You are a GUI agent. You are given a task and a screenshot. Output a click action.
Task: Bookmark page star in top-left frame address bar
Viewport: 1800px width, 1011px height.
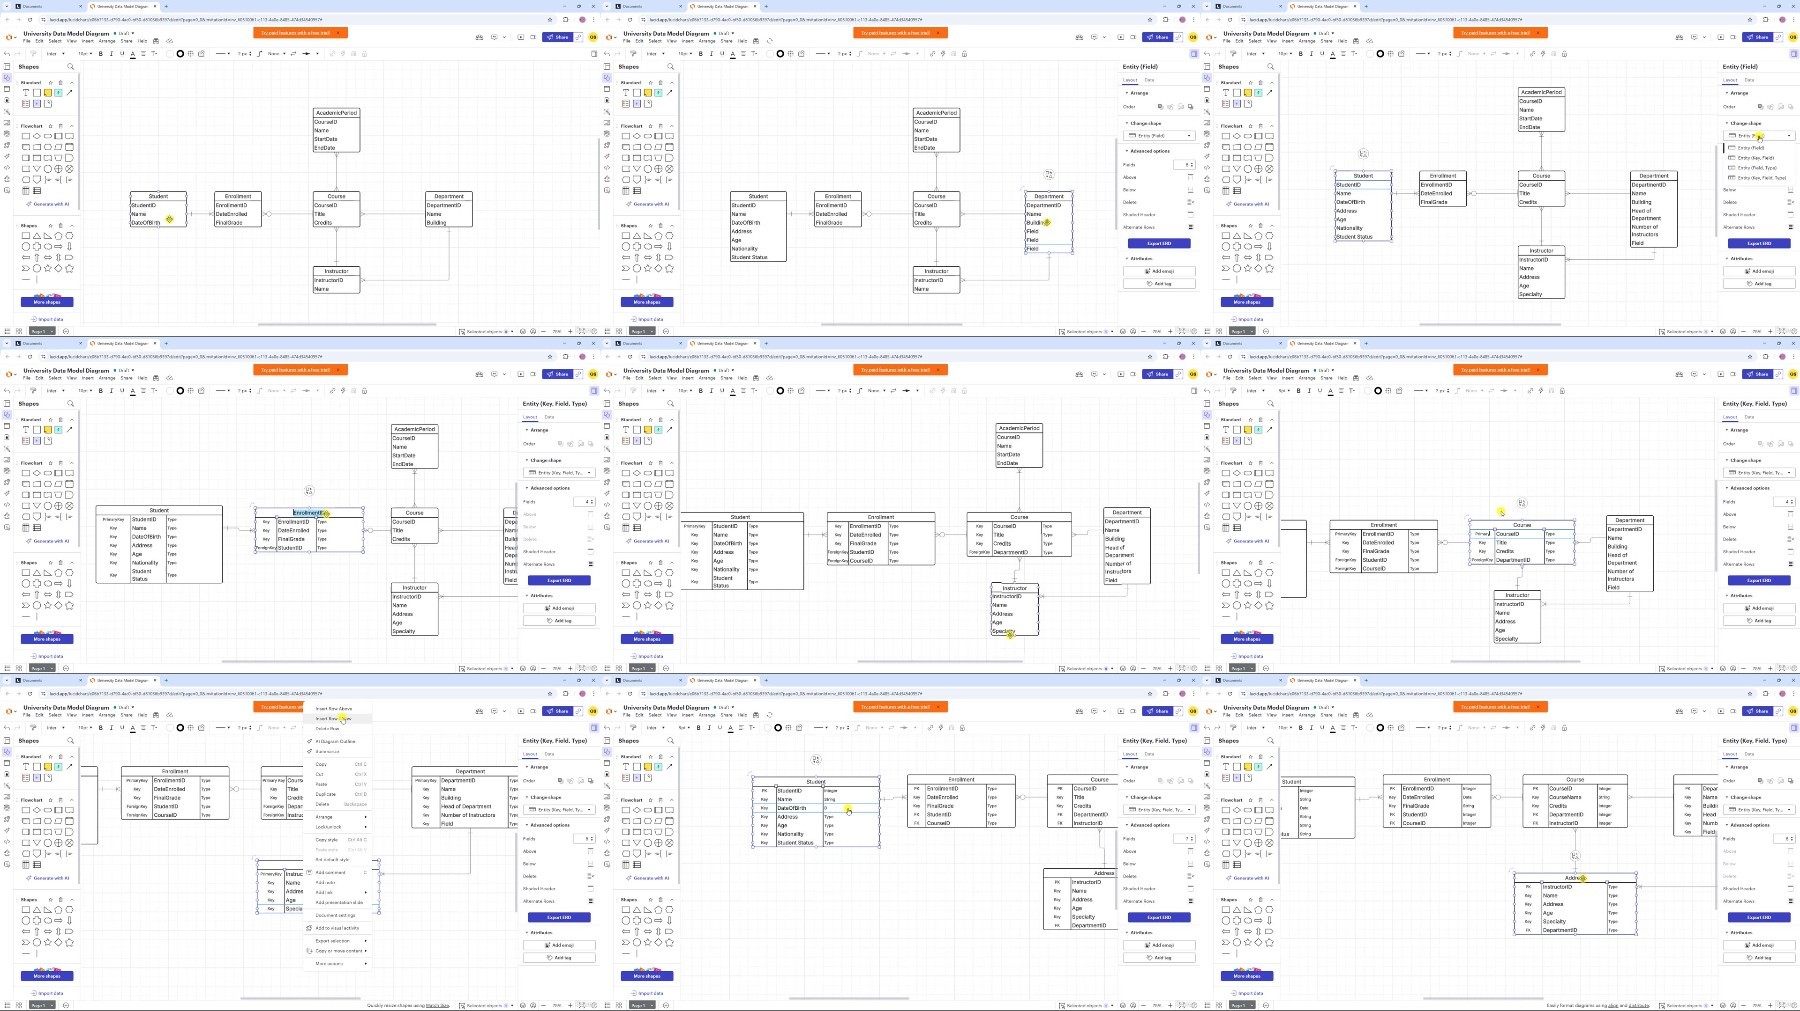click(x=549, y=19)
